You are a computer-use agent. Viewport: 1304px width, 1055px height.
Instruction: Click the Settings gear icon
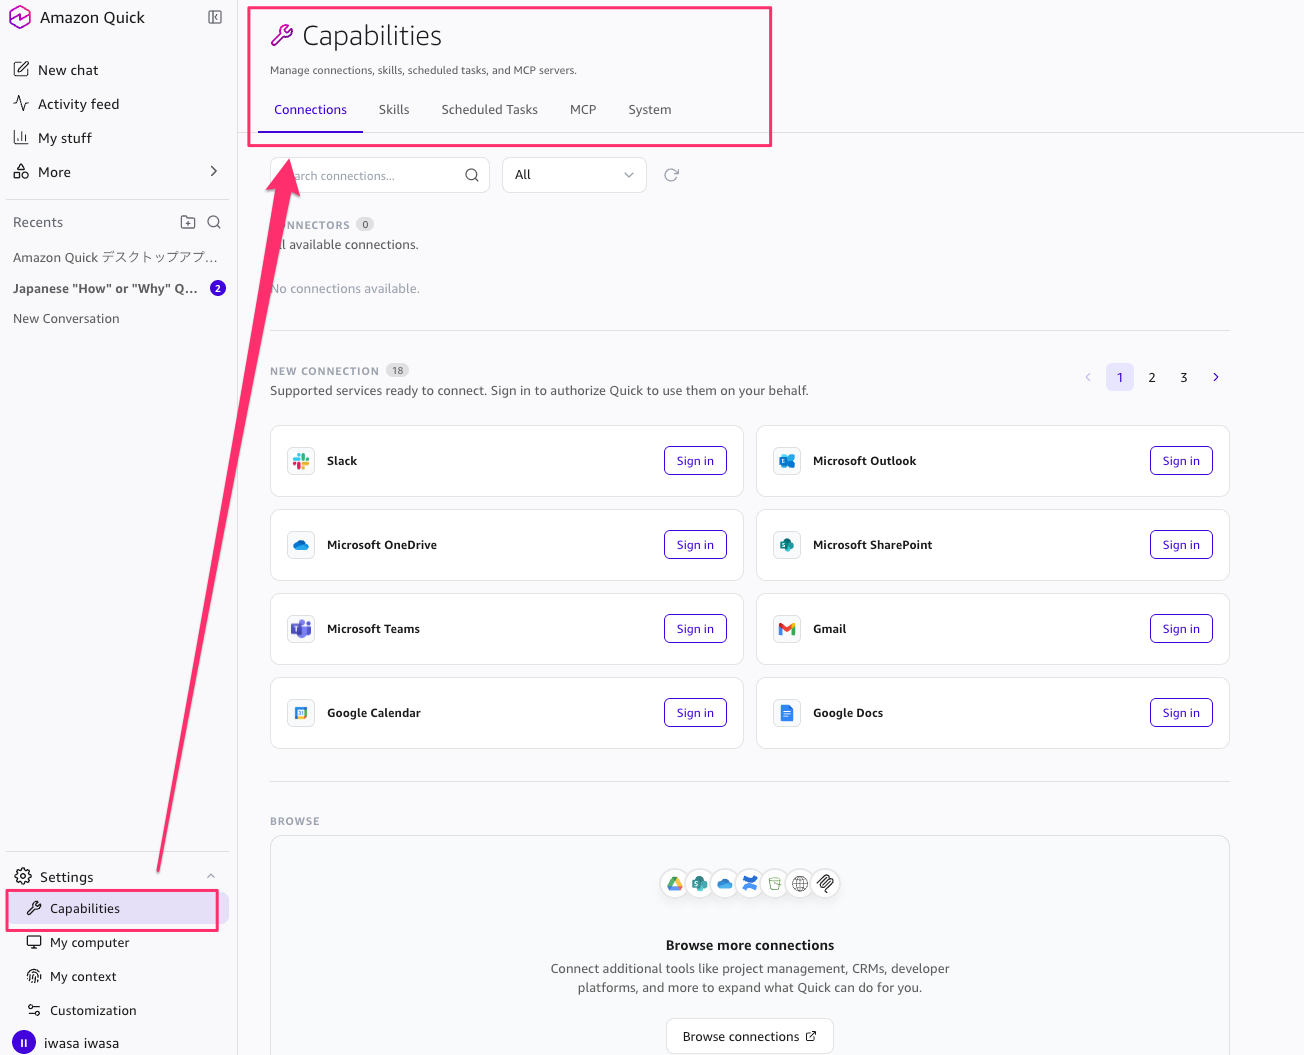pyautogui.click(x=23, y=876)
